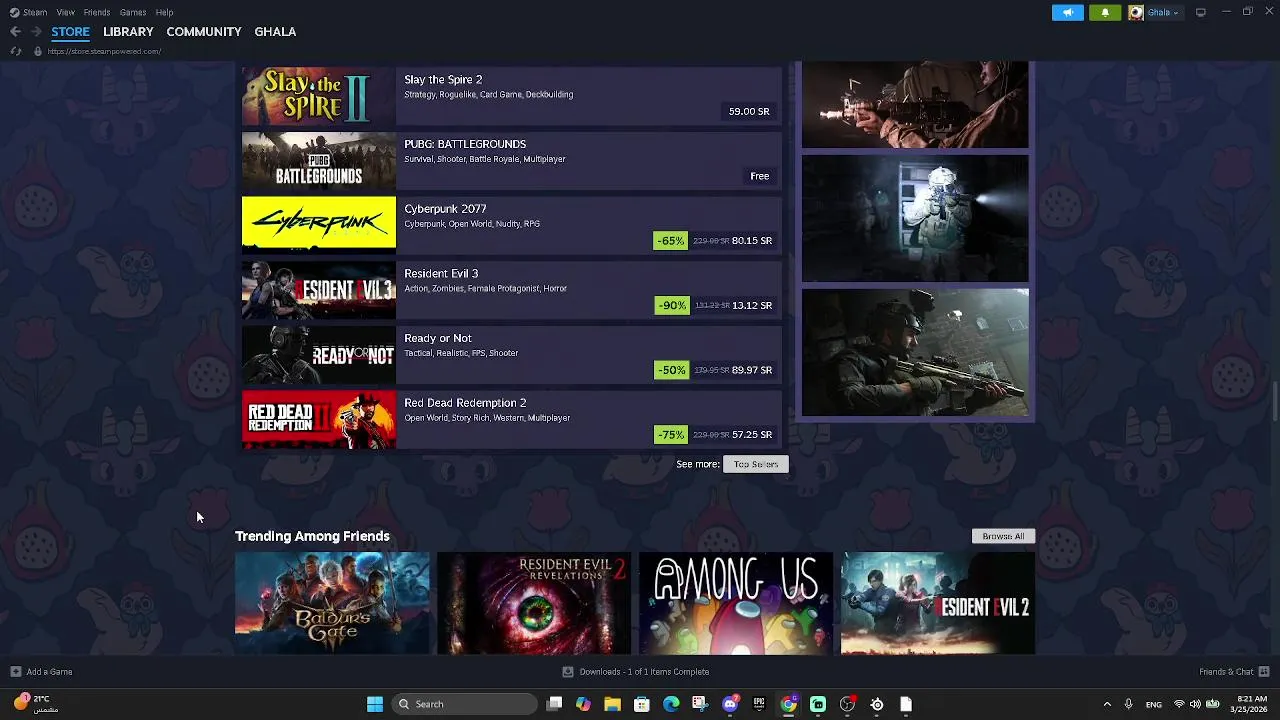
Task: Click the taskbar Search box
Action: (463, 704)
